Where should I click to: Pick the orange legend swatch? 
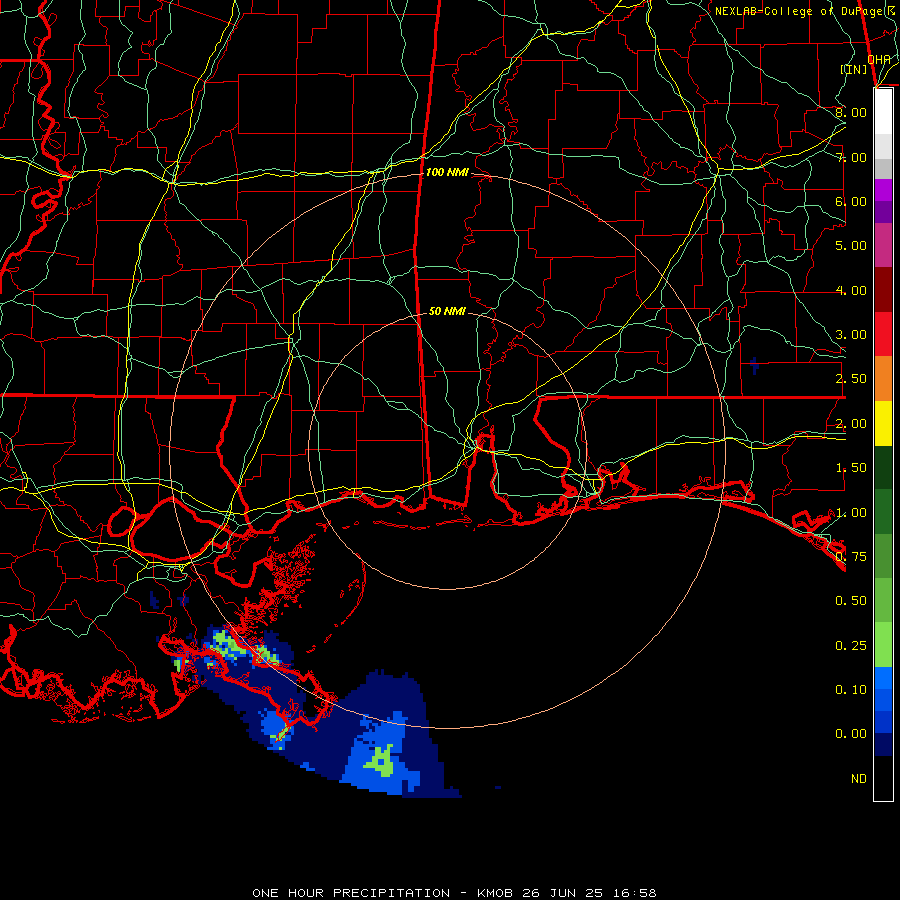coord(883,379)
